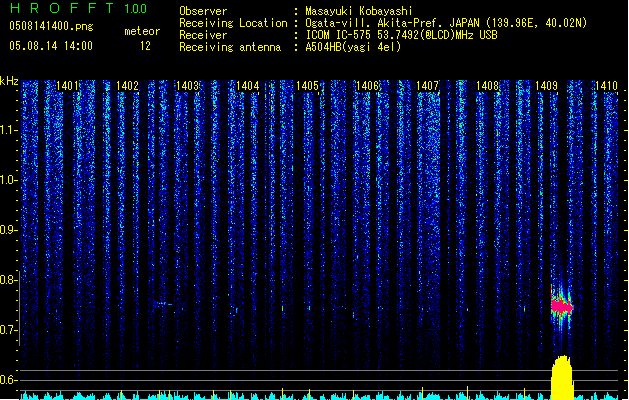Click the 1410 time marker

607,86
